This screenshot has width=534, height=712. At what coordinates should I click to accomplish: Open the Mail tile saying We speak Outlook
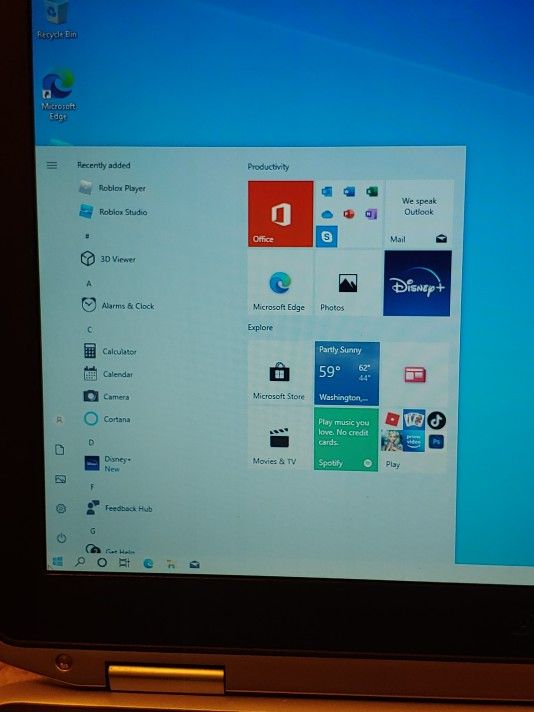click(x=418, y=213)
